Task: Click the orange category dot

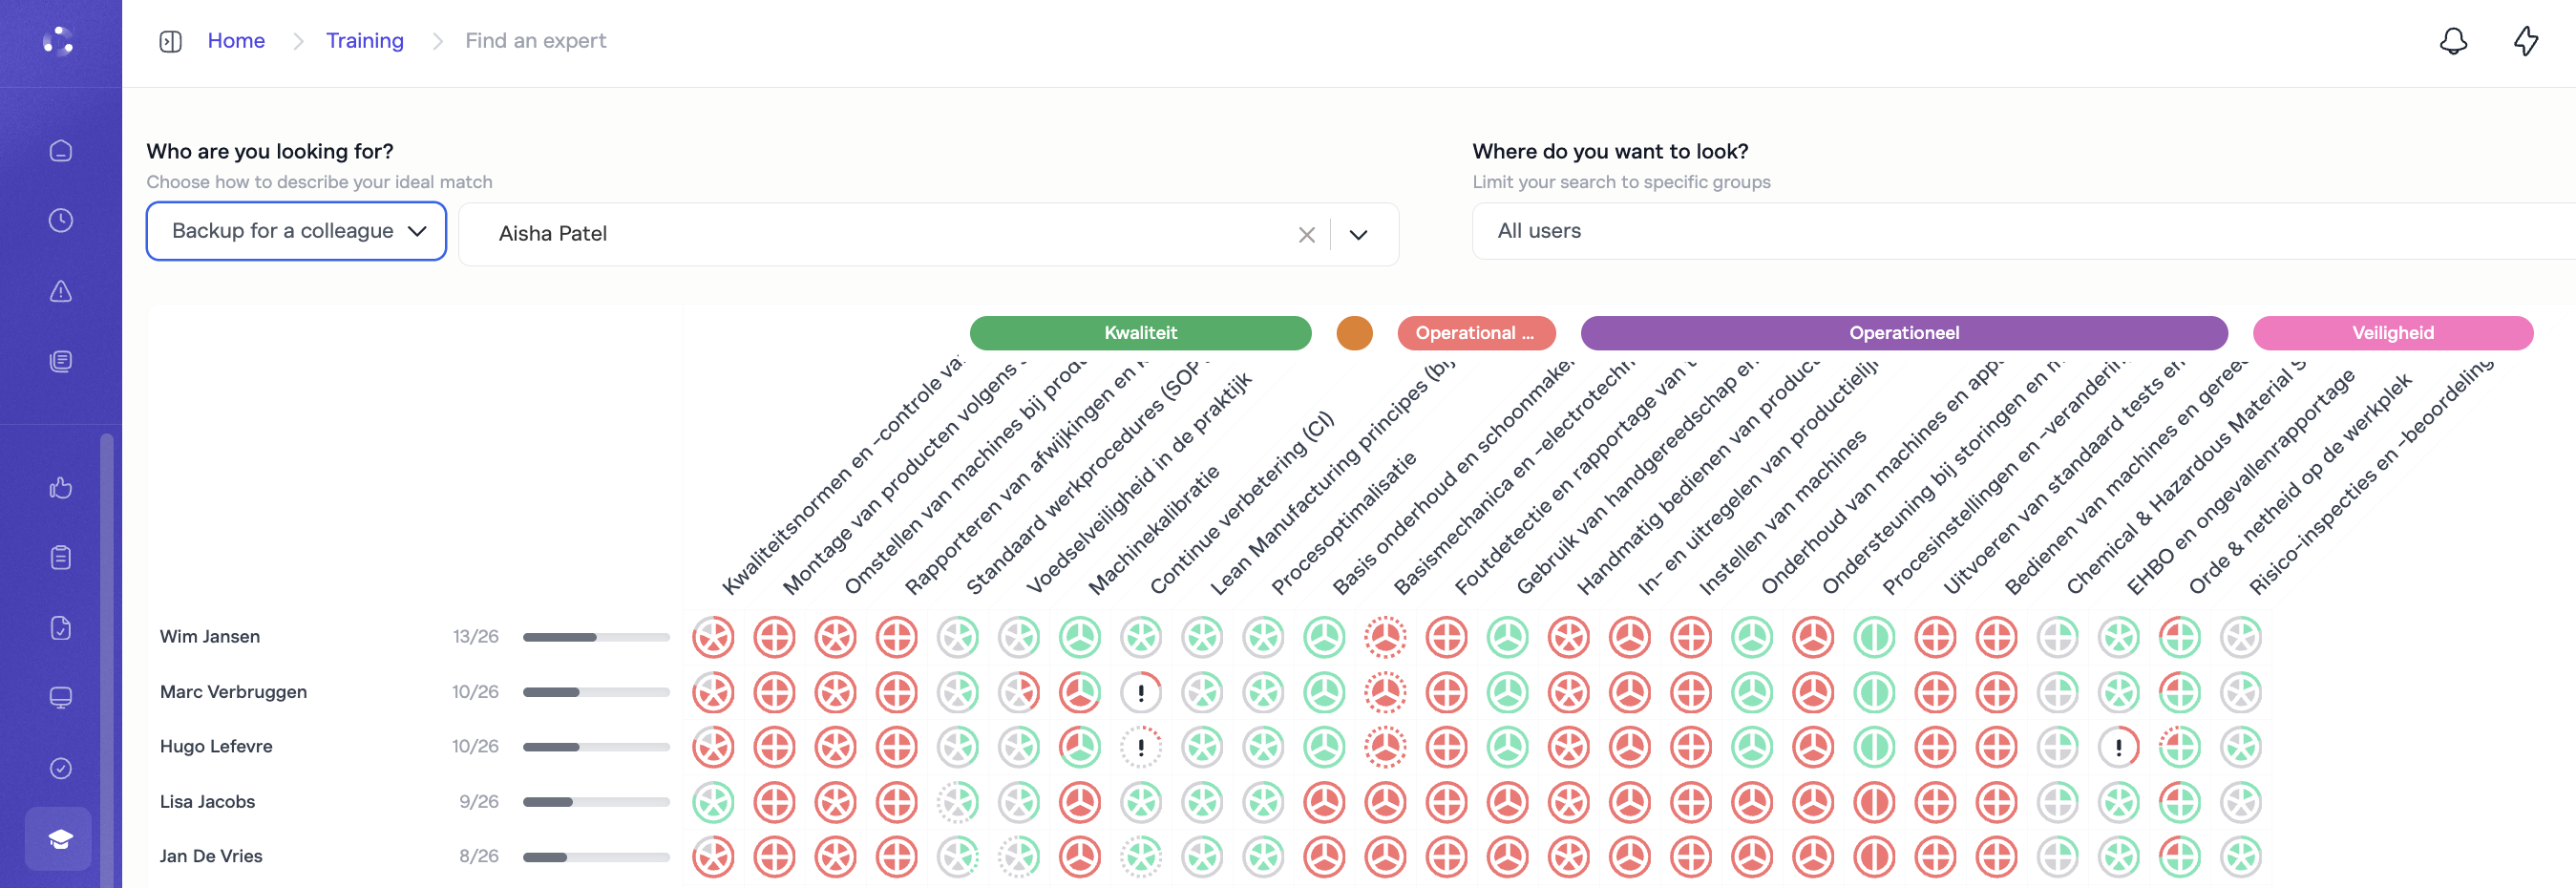Action: coord(1354,333)
